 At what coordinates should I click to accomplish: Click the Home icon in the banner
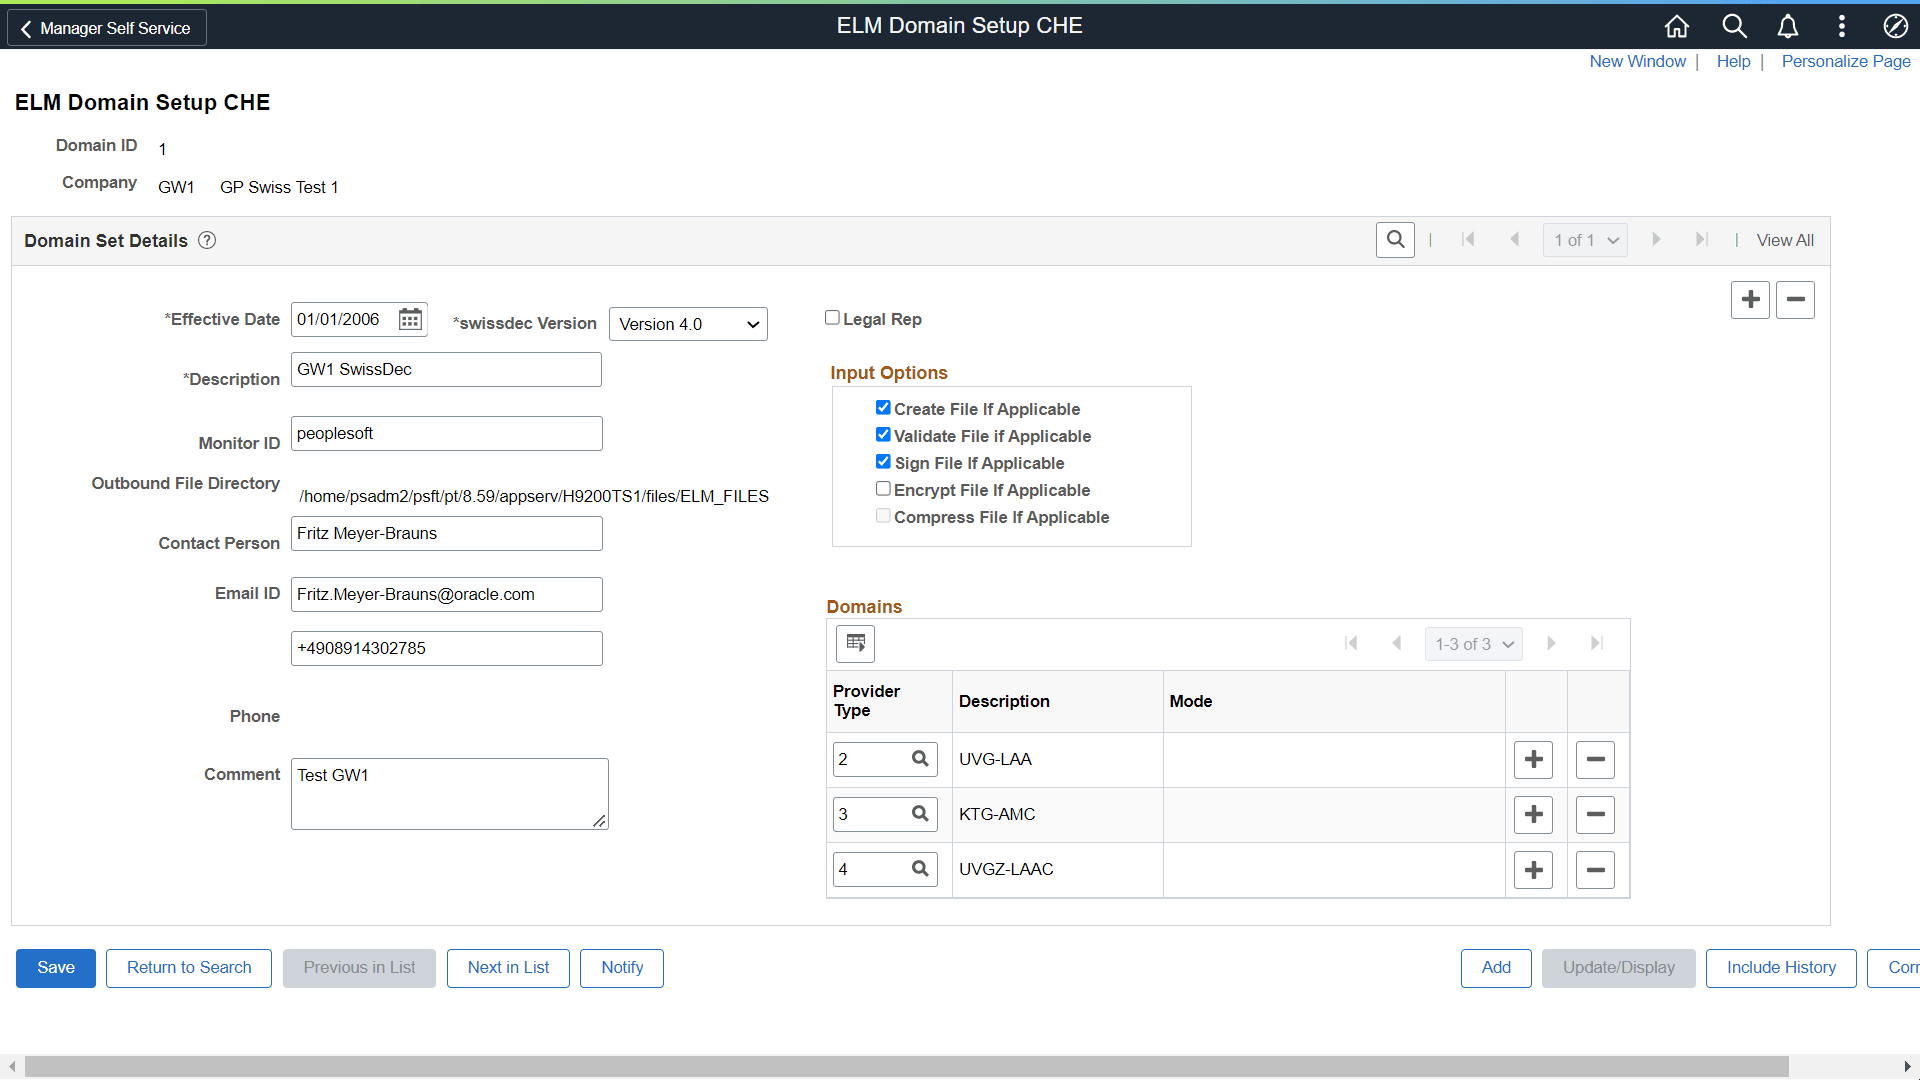(x=1676, y=26)
